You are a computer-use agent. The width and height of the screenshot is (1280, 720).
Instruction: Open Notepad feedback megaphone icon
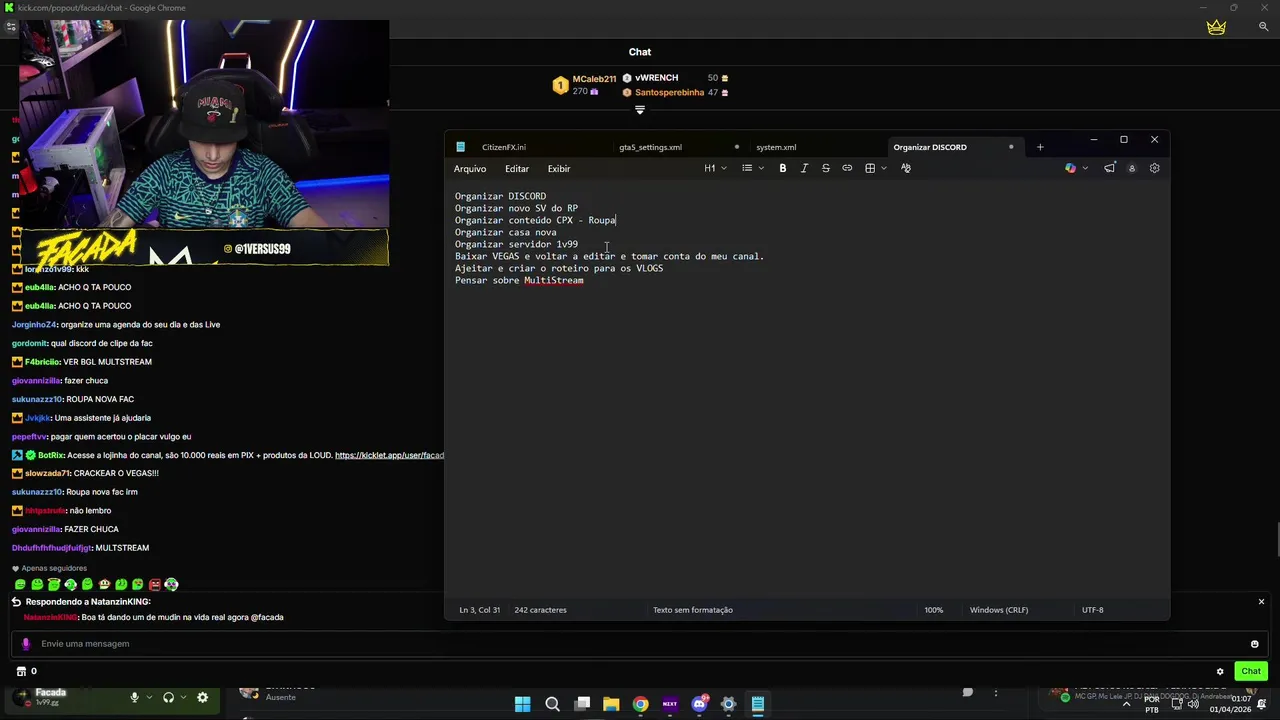click(x=1109, y=168)
